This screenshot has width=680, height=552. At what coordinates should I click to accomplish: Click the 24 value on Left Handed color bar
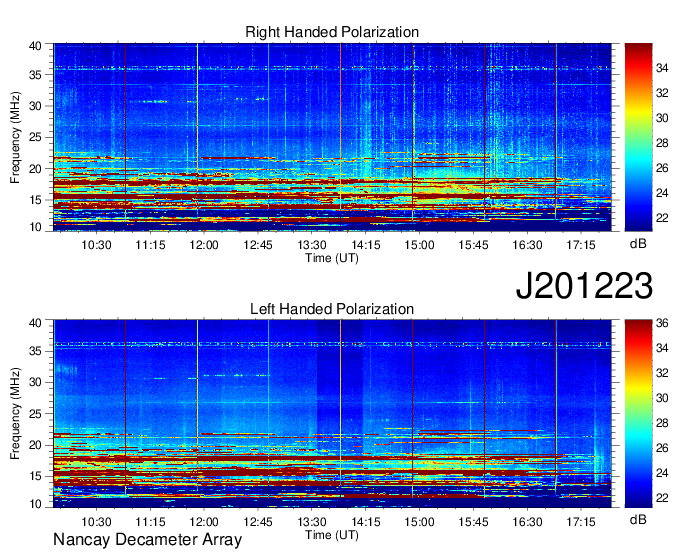(x=662, y=473)
